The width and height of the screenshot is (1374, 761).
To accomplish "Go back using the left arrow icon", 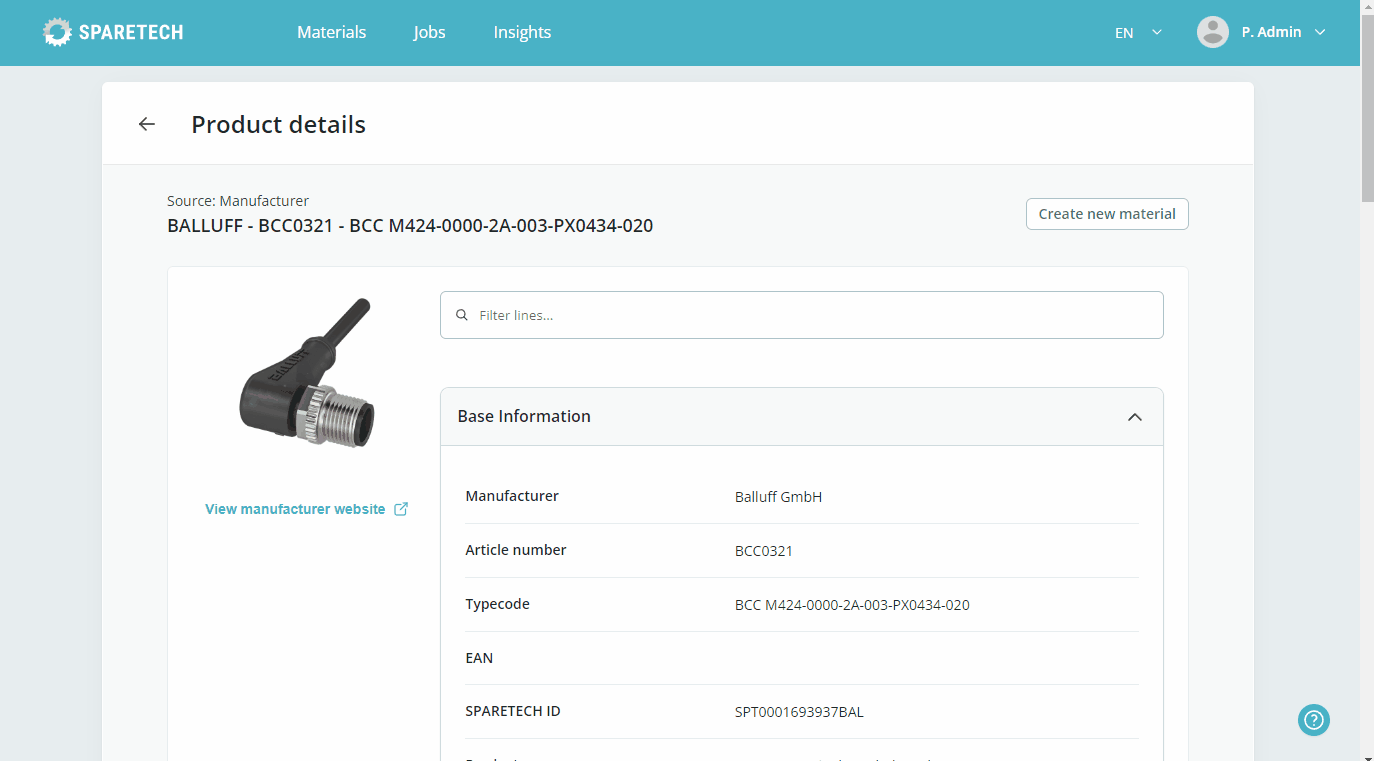I will (147, 124).
